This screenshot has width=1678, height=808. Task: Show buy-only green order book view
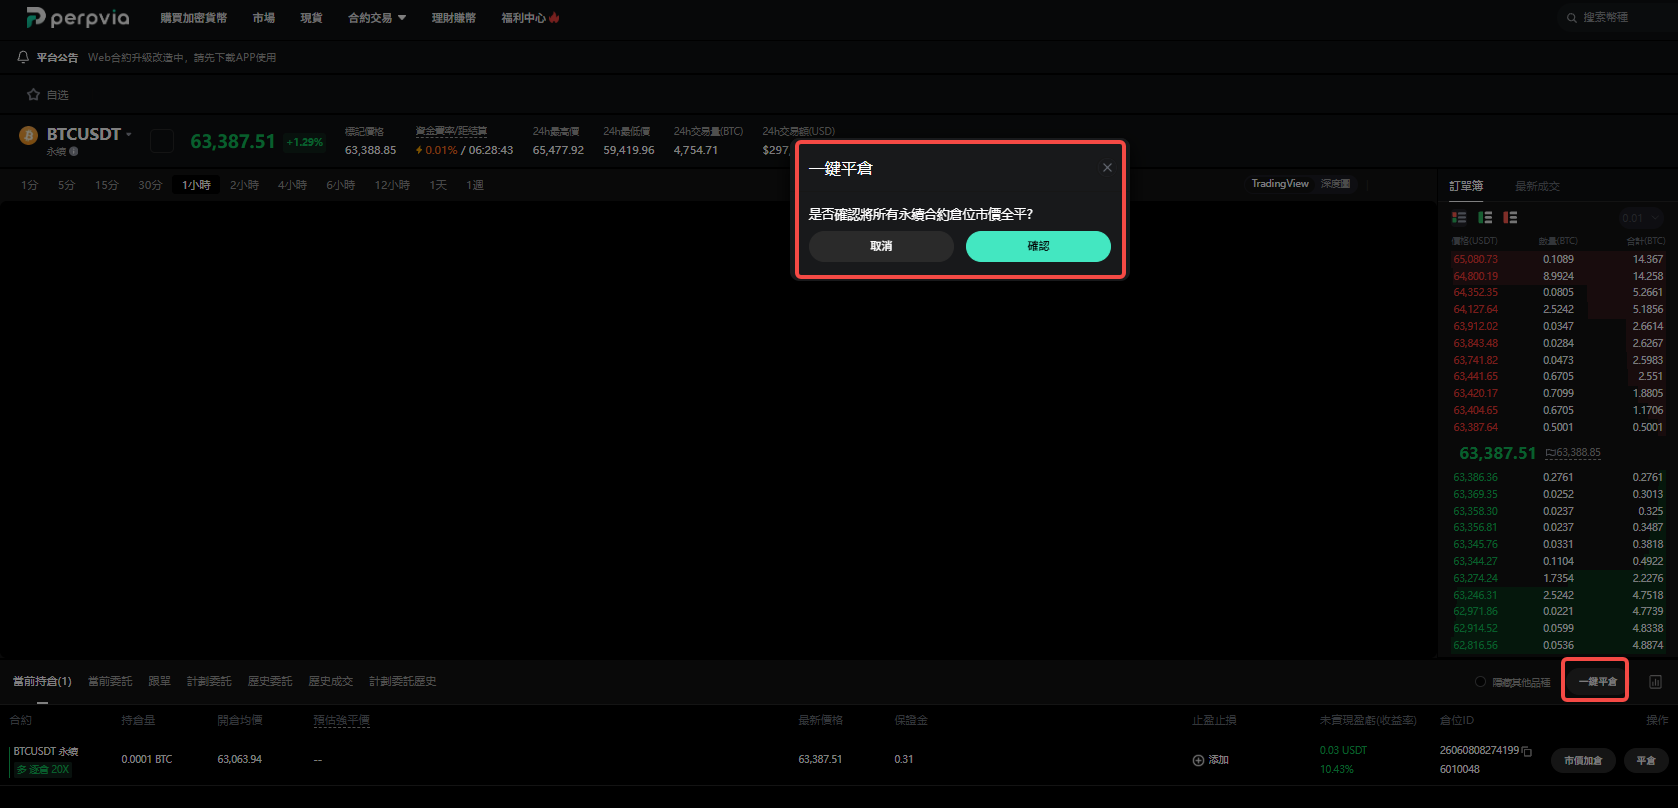click(x=1485, y=217)
